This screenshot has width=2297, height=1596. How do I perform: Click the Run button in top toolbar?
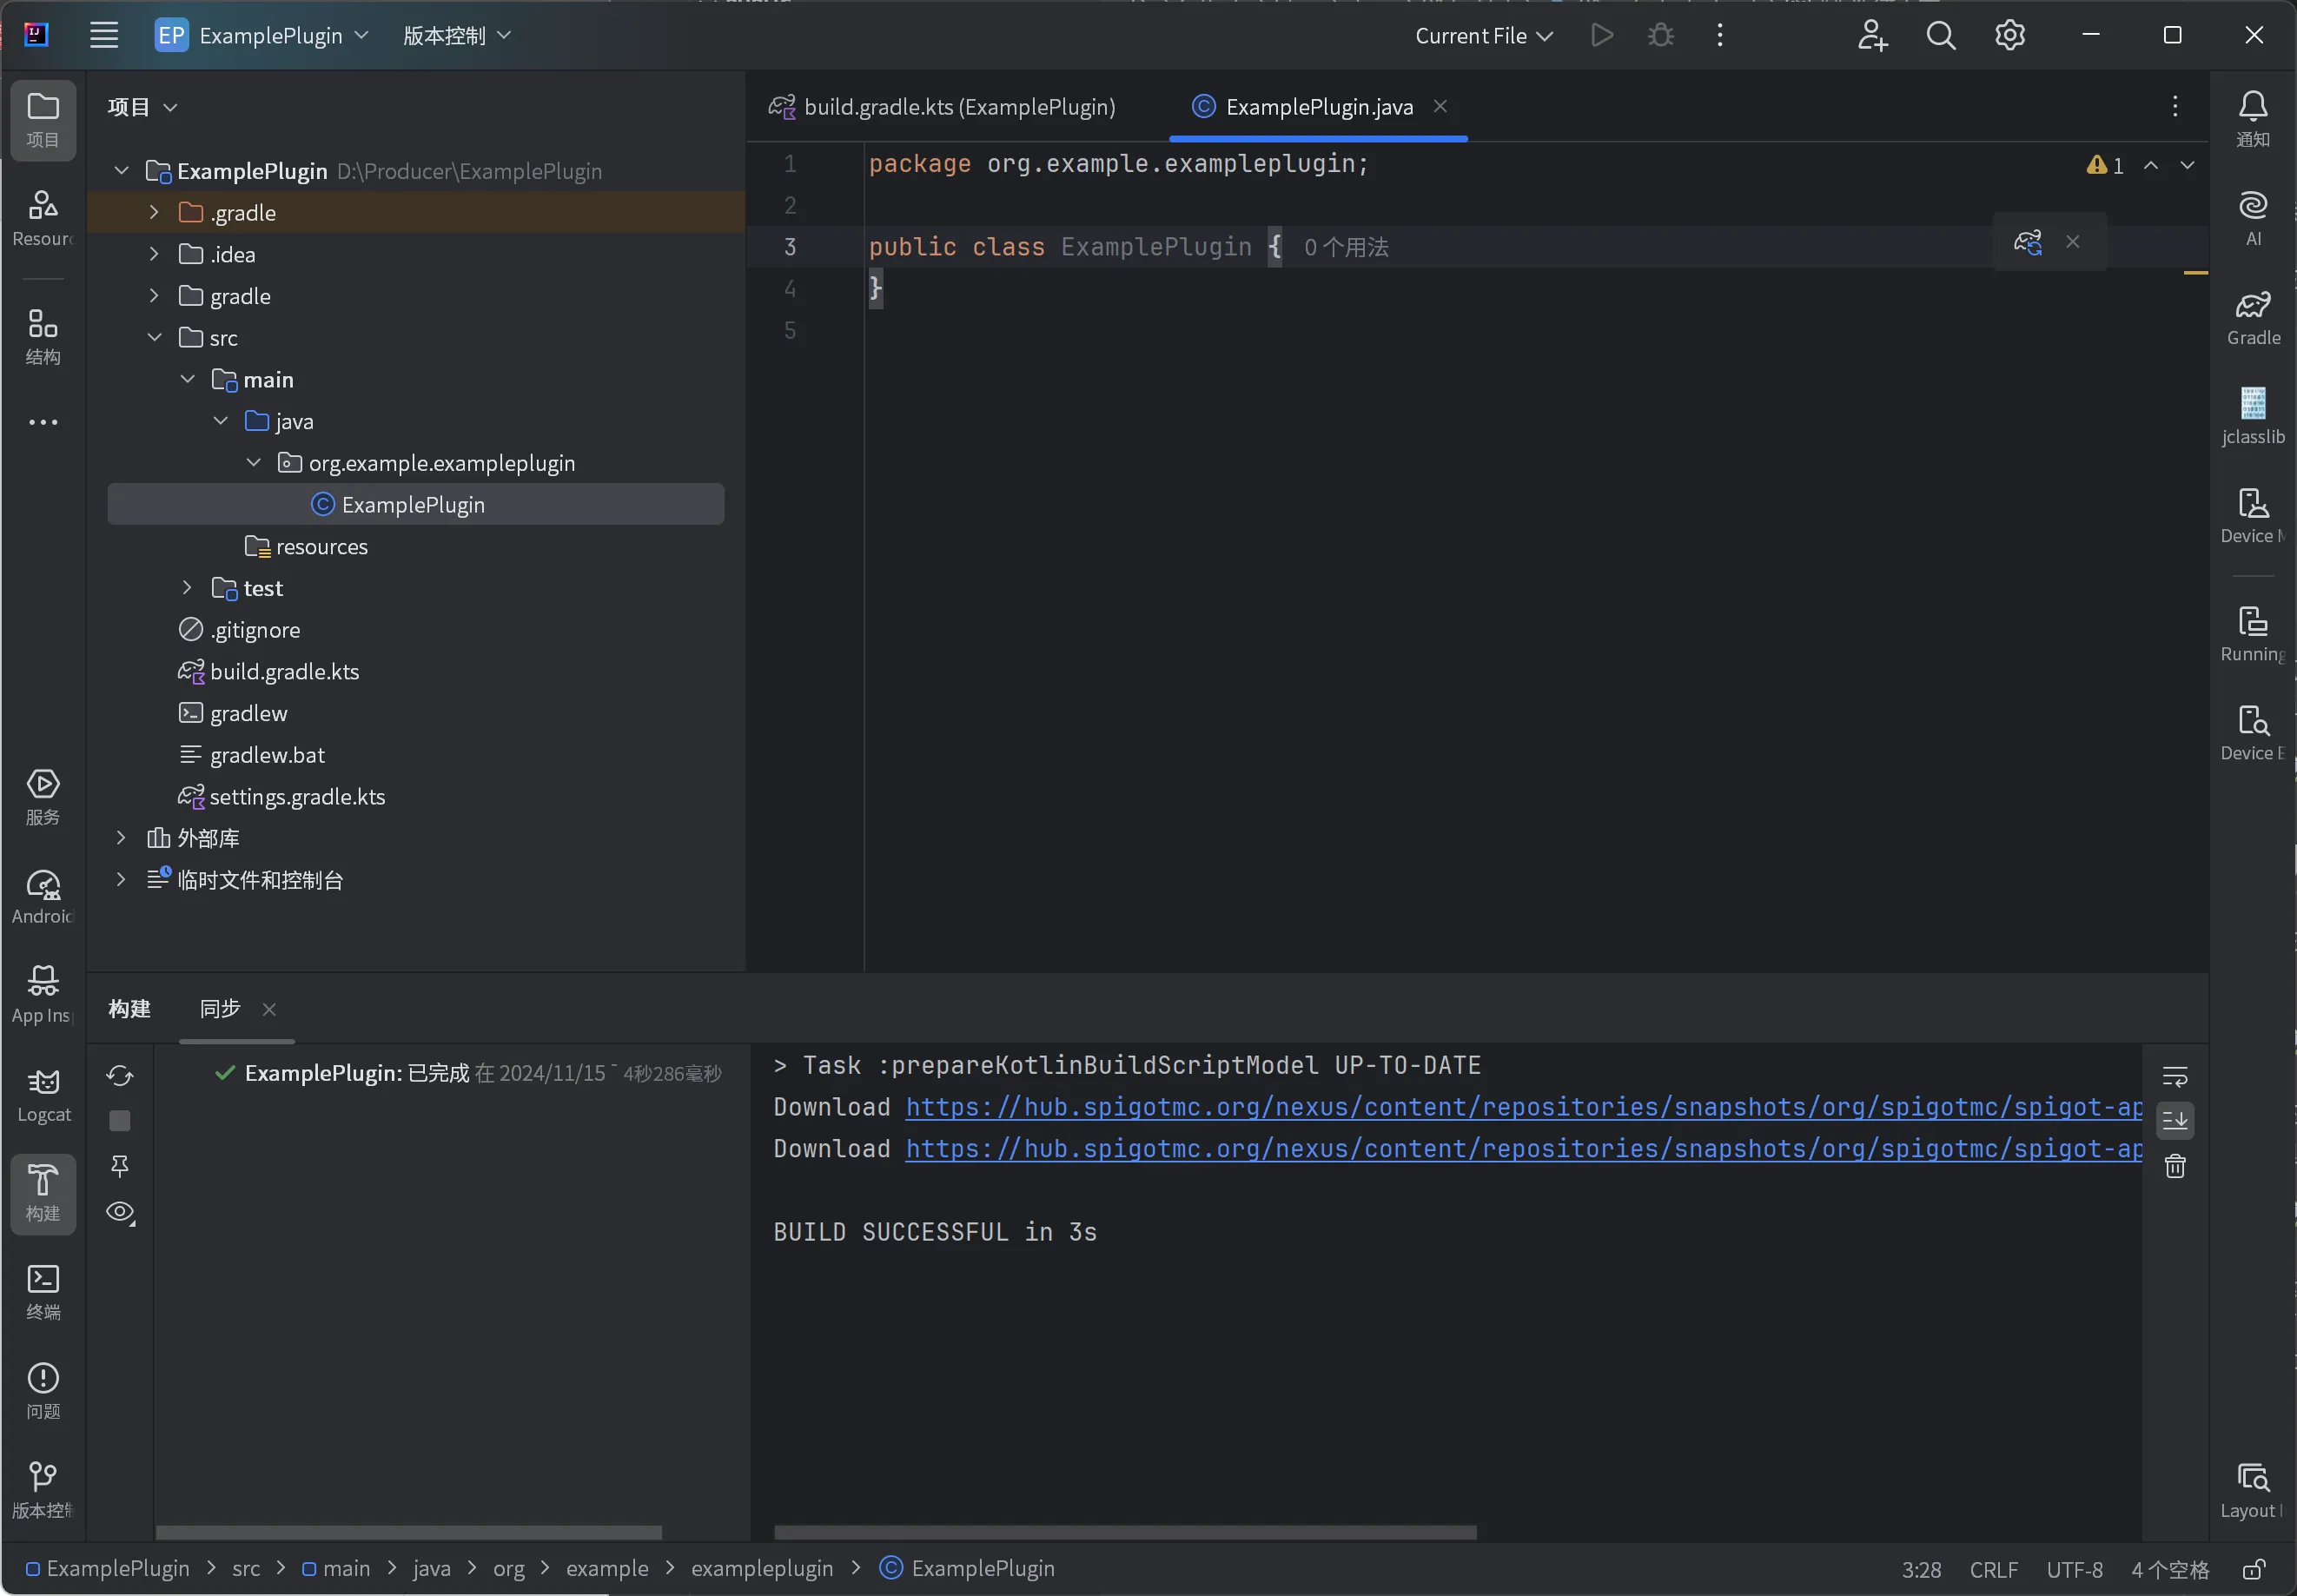(x=1602, y=35)
